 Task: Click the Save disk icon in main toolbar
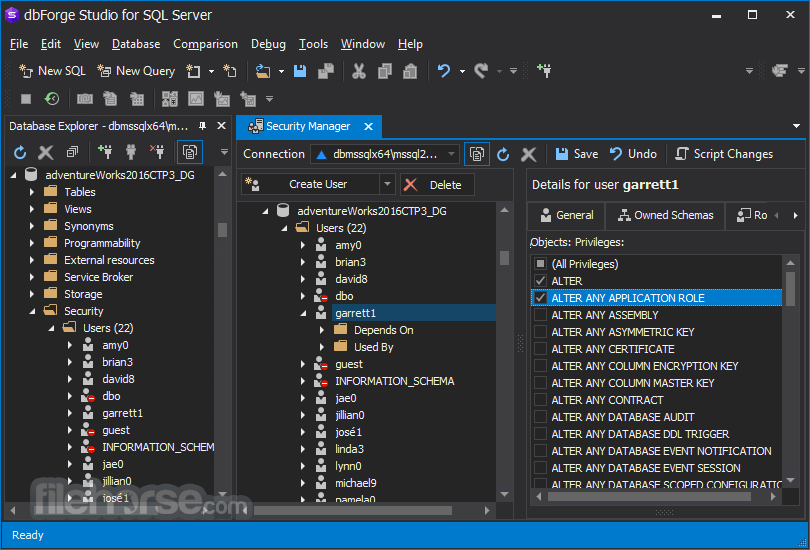[300, 71]
